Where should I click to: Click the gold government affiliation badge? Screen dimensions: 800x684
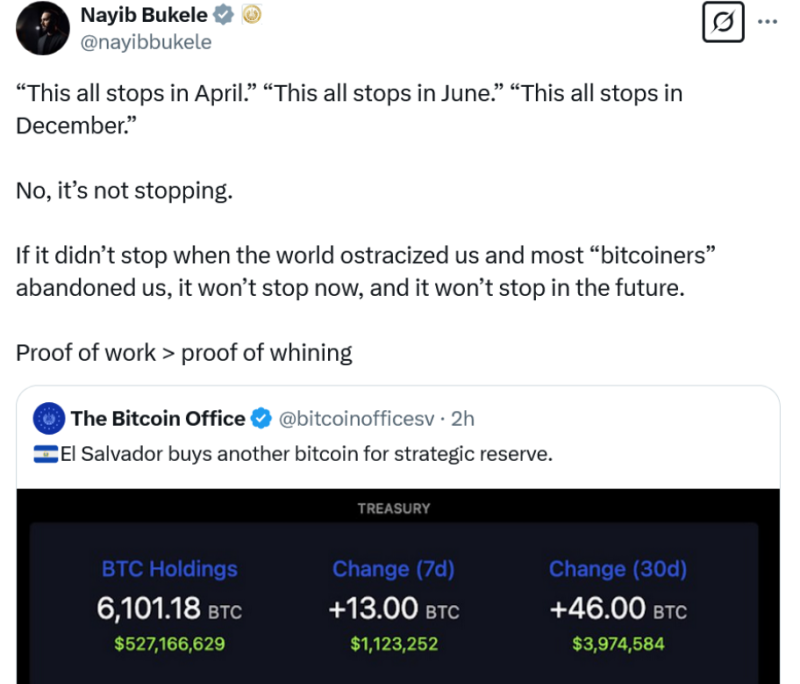tap(251, 15)
